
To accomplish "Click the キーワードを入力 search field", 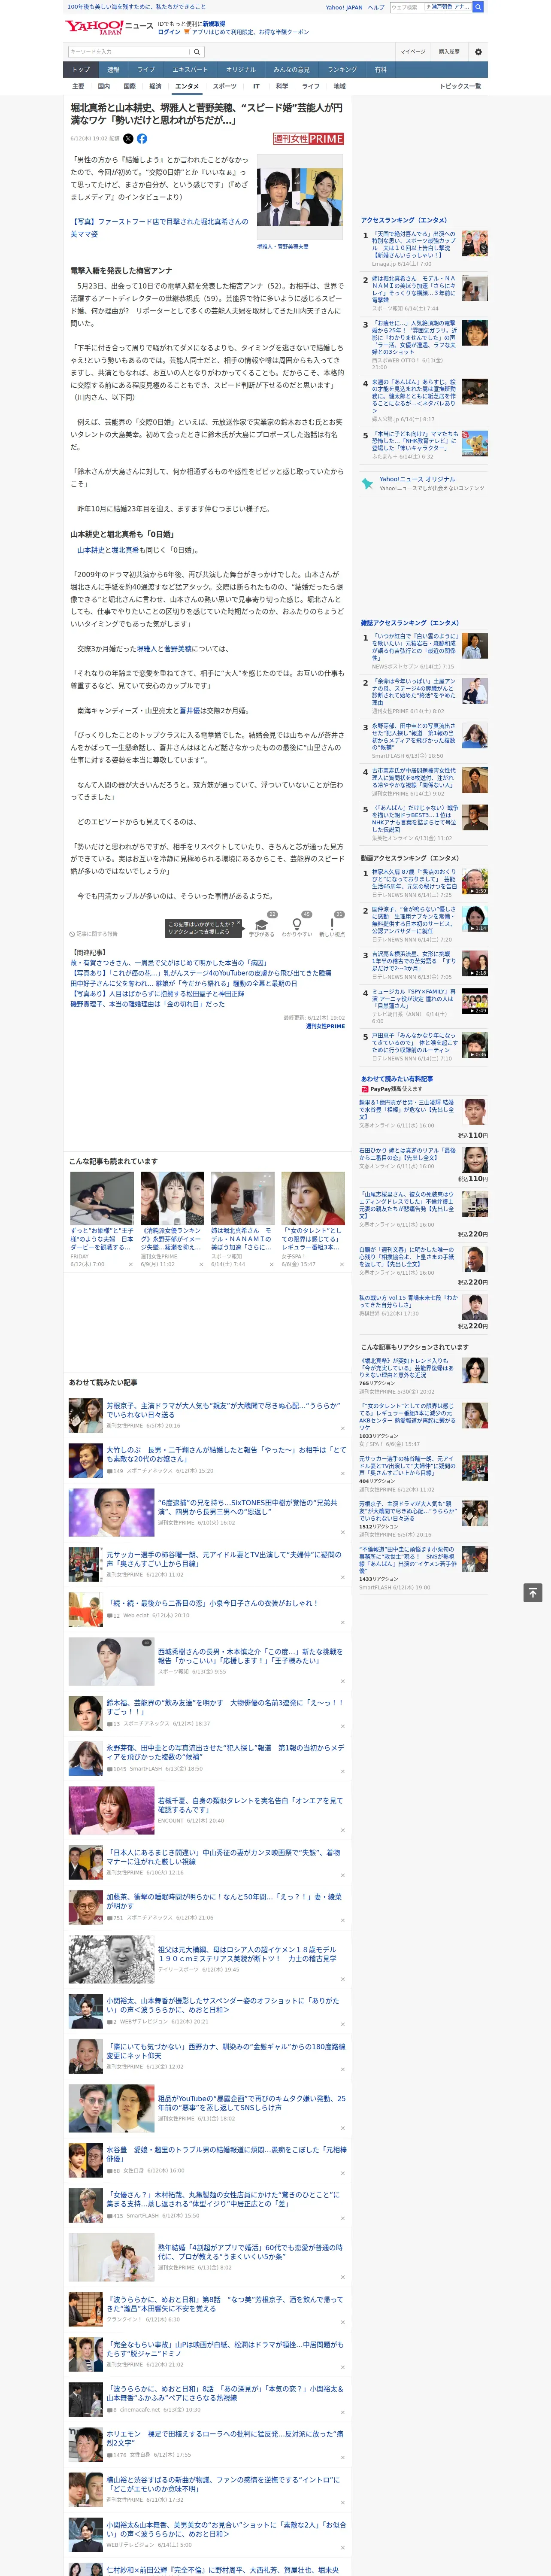I will click(x=129, y=52).
